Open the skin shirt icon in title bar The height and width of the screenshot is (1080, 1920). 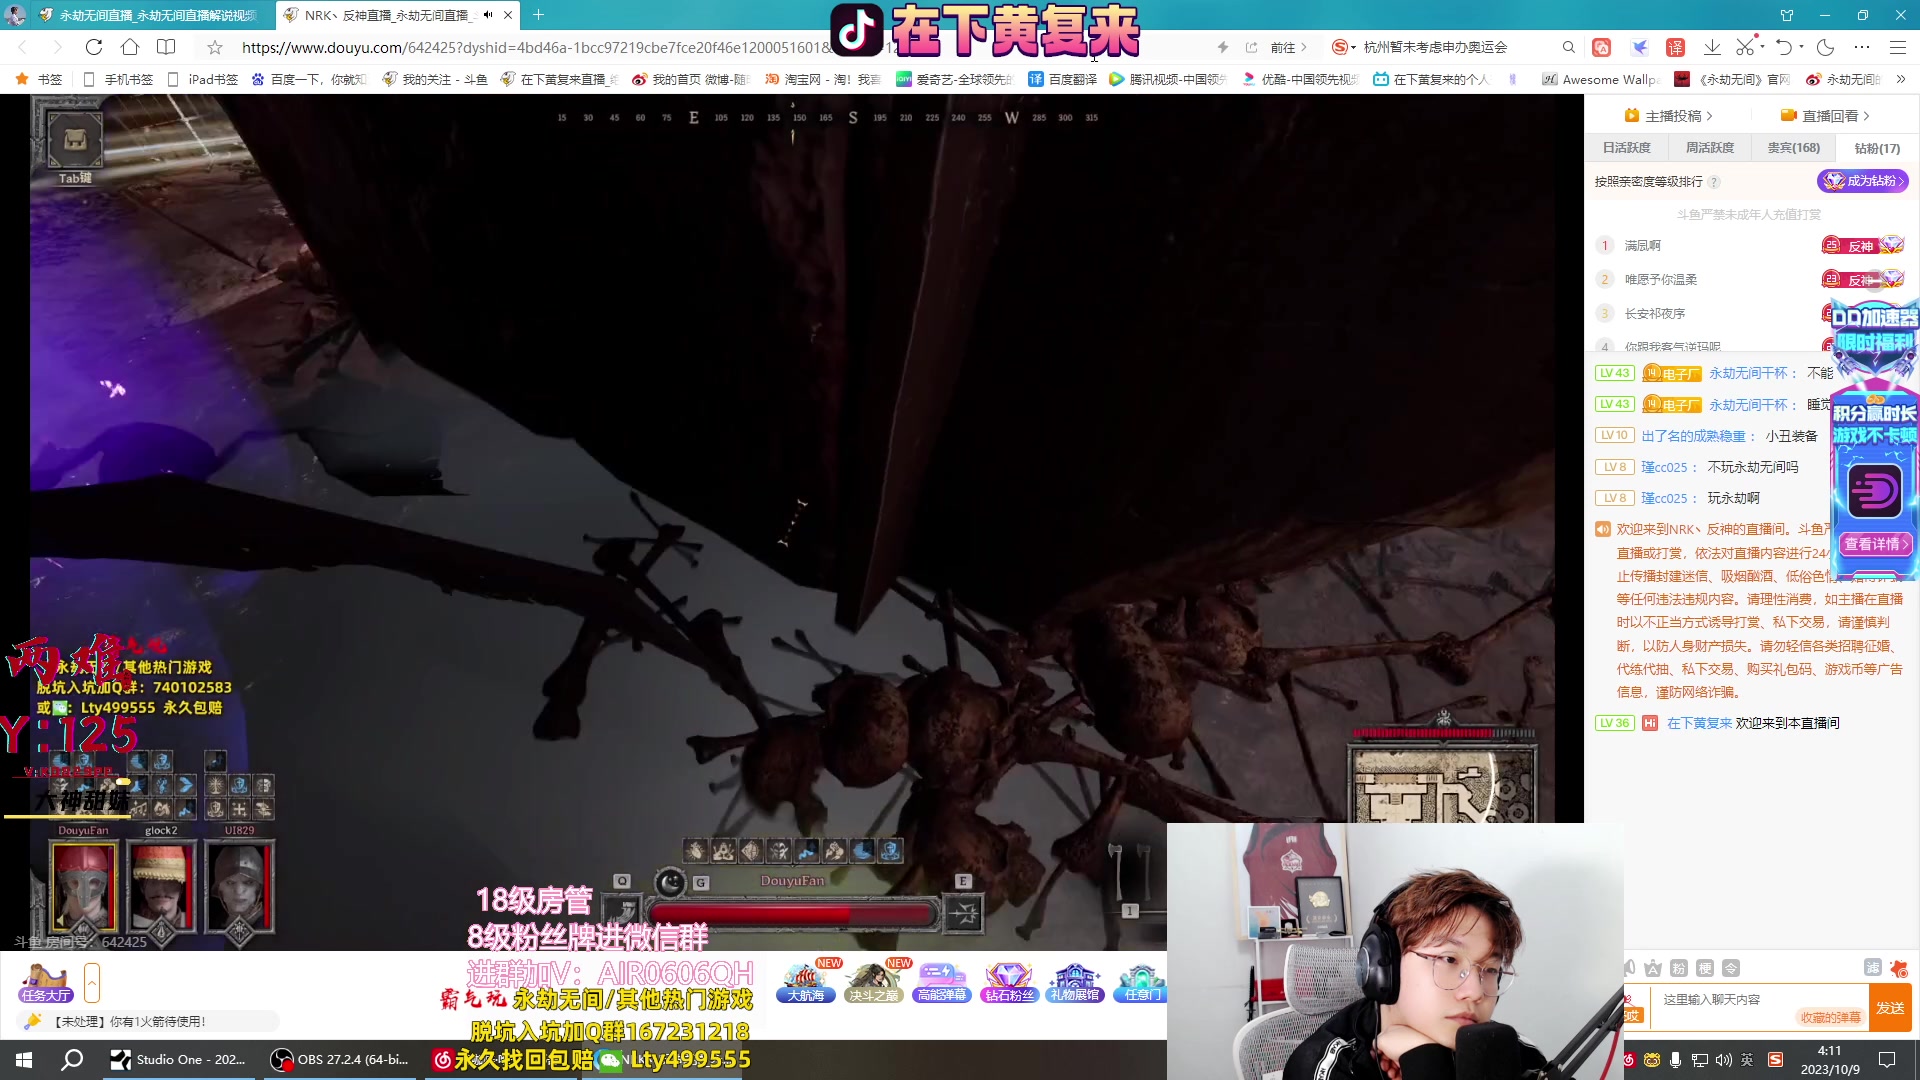[x=1787, y=15]
